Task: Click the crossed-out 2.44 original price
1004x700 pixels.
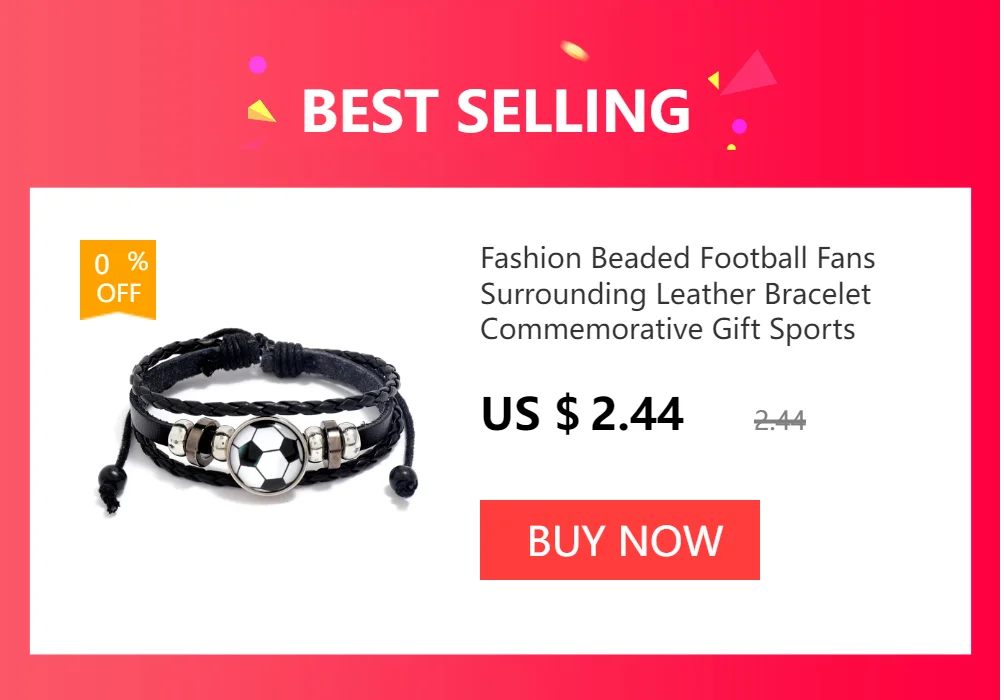Action: coord(779,420)
